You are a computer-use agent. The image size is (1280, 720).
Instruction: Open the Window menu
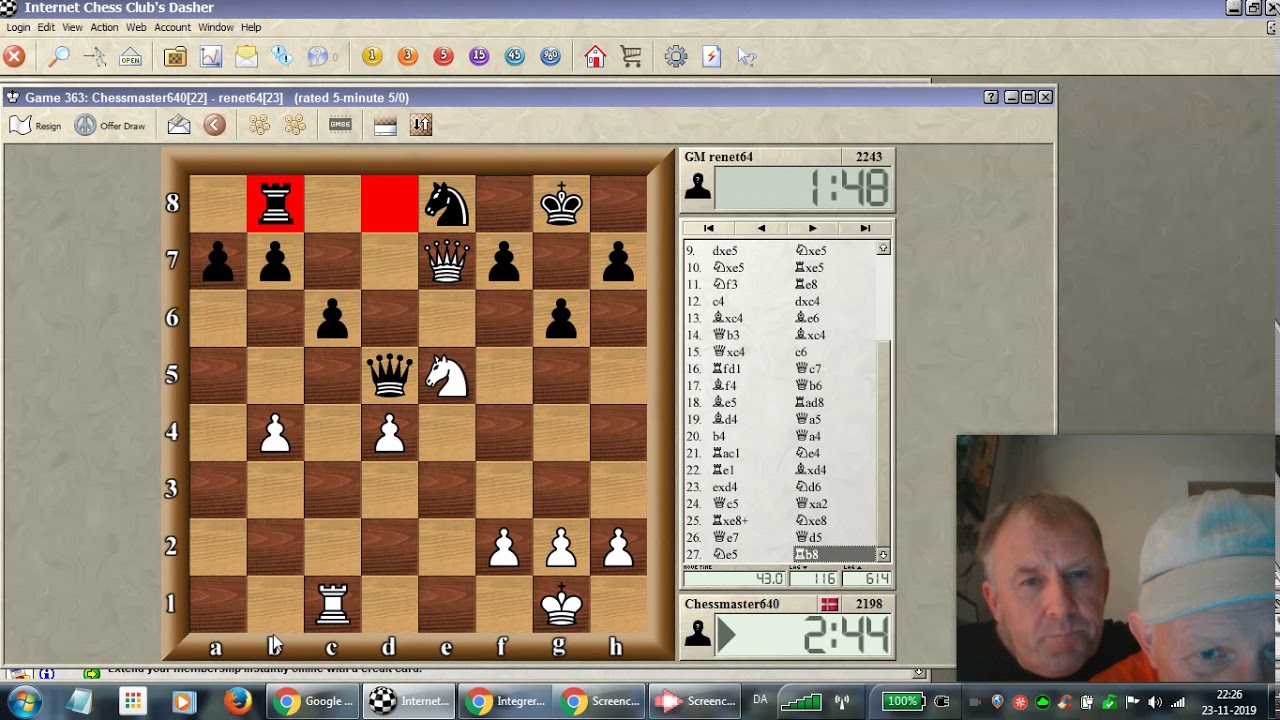click(216, 27)
